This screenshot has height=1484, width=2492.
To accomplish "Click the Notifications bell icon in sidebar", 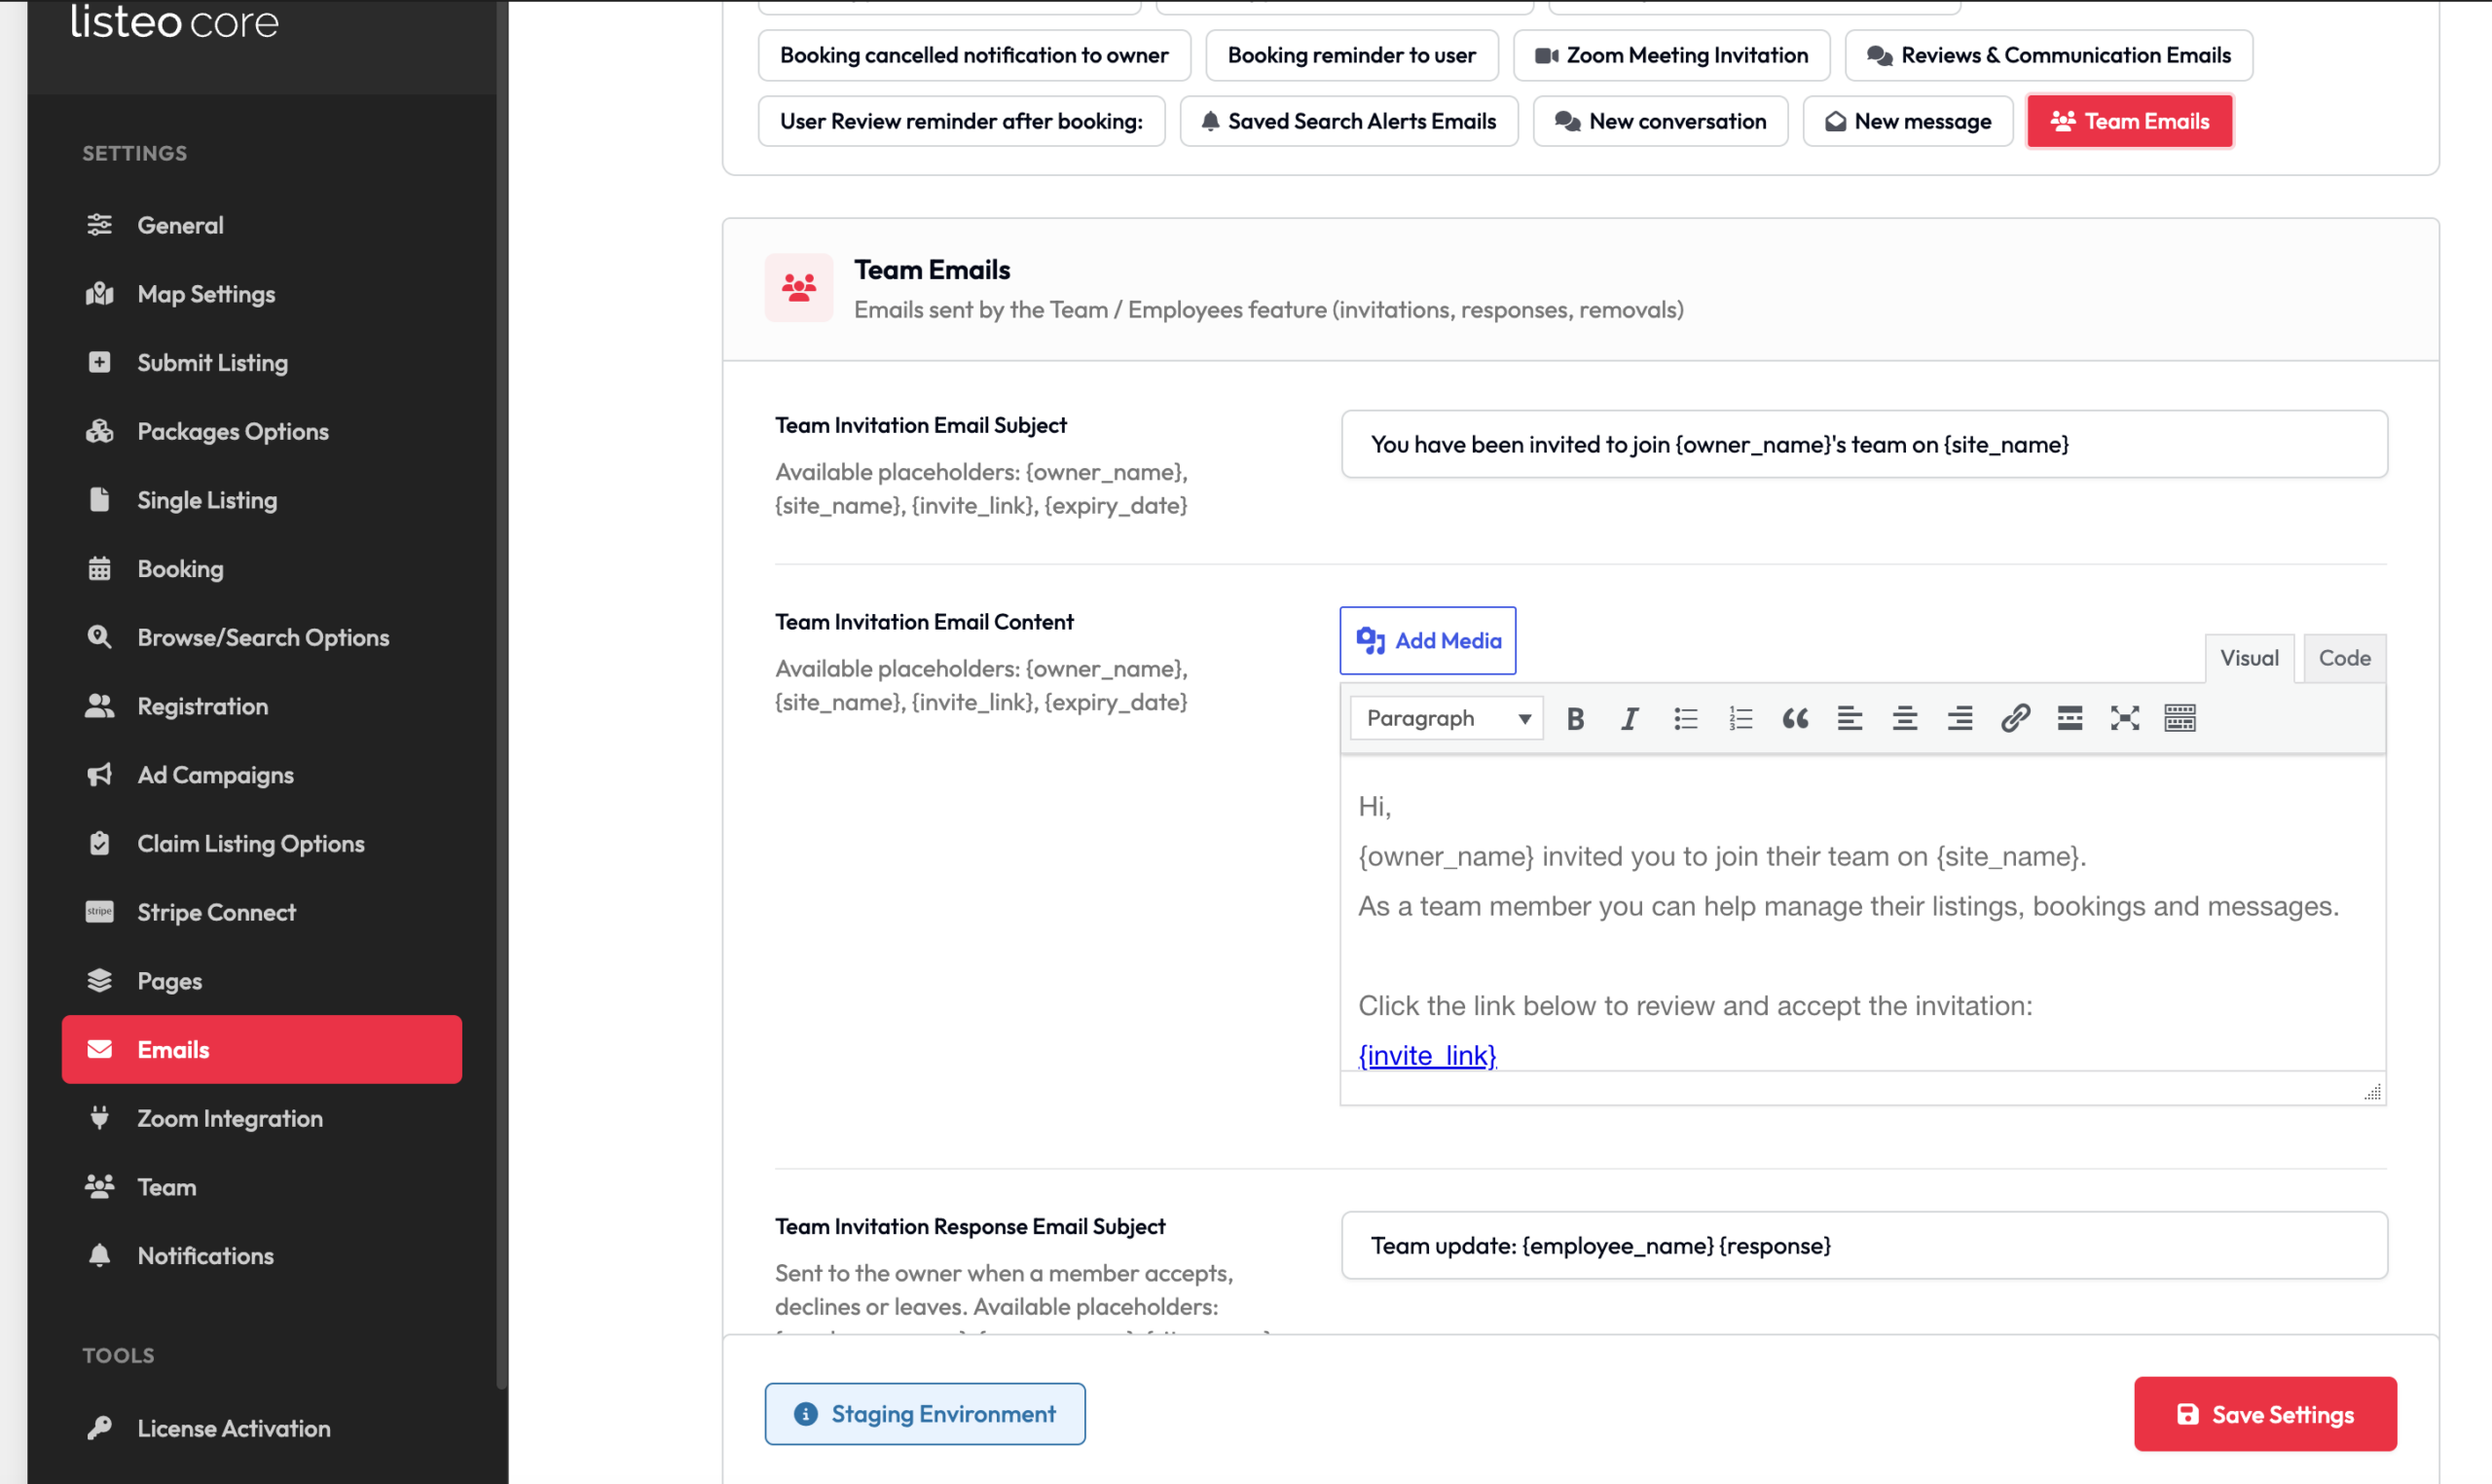I will click(x=99, y=1255).
